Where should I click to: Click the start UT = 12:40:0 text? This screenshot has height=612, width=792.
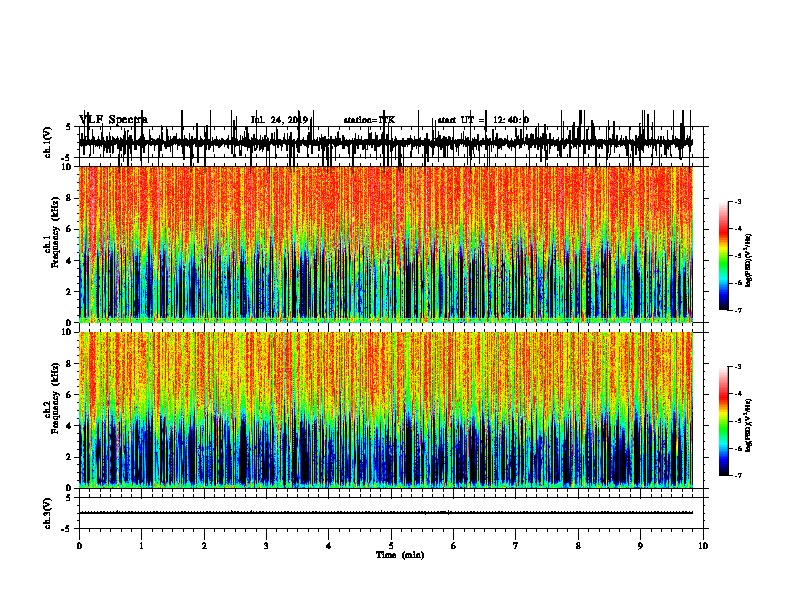click(483, 120)
